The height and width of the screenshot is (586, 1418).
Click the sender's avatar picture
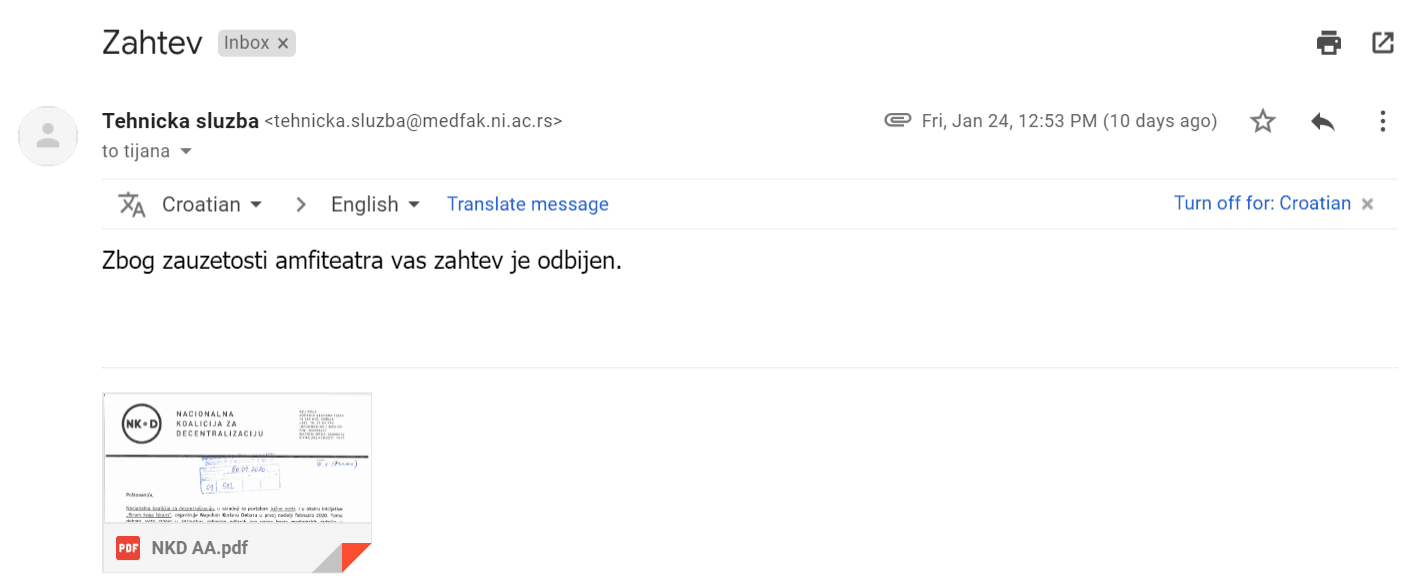tap(48, 136)
